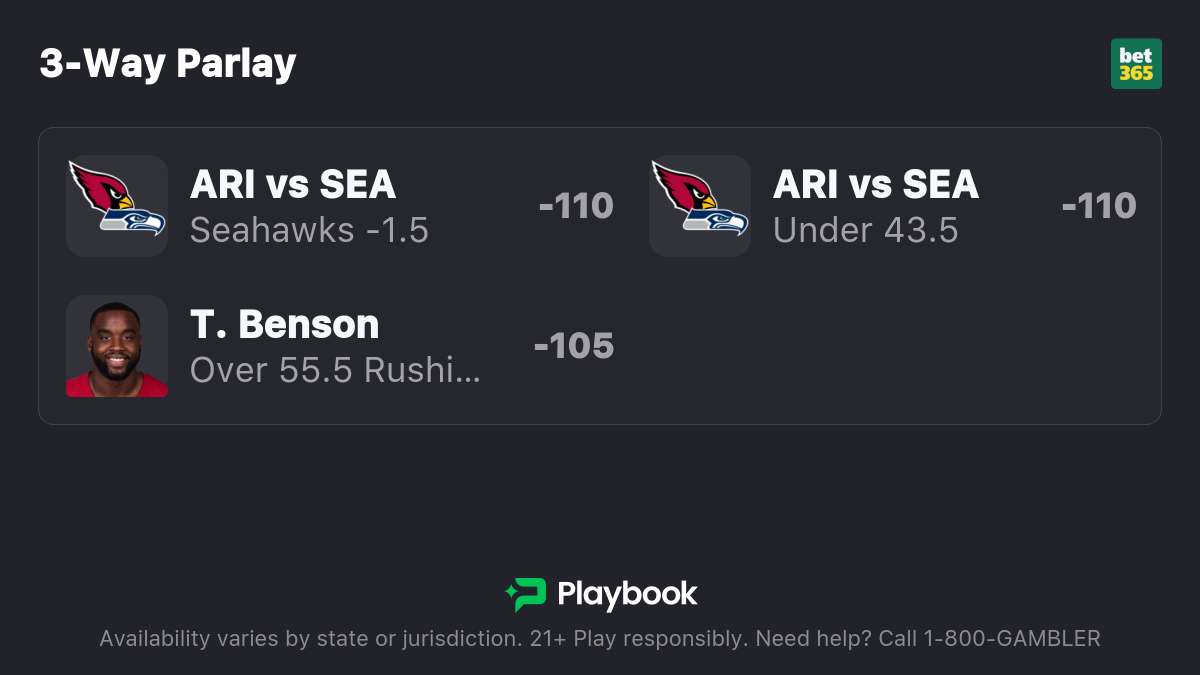1200x675 pixels.
Task: Open T. Benson's player headshot
Action: point(117,346)
